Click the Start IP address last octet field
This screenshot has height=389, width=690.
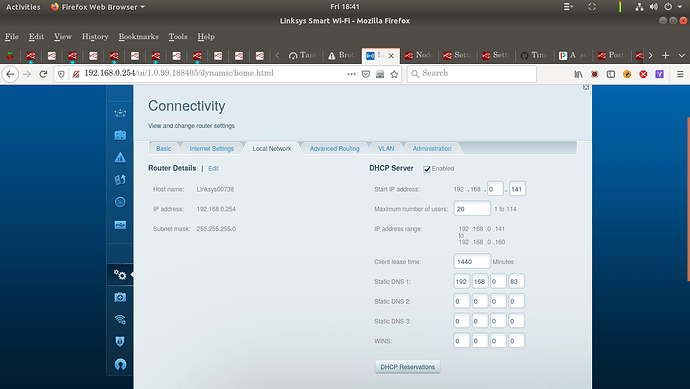pyautogui.click(x=518, y=189)
